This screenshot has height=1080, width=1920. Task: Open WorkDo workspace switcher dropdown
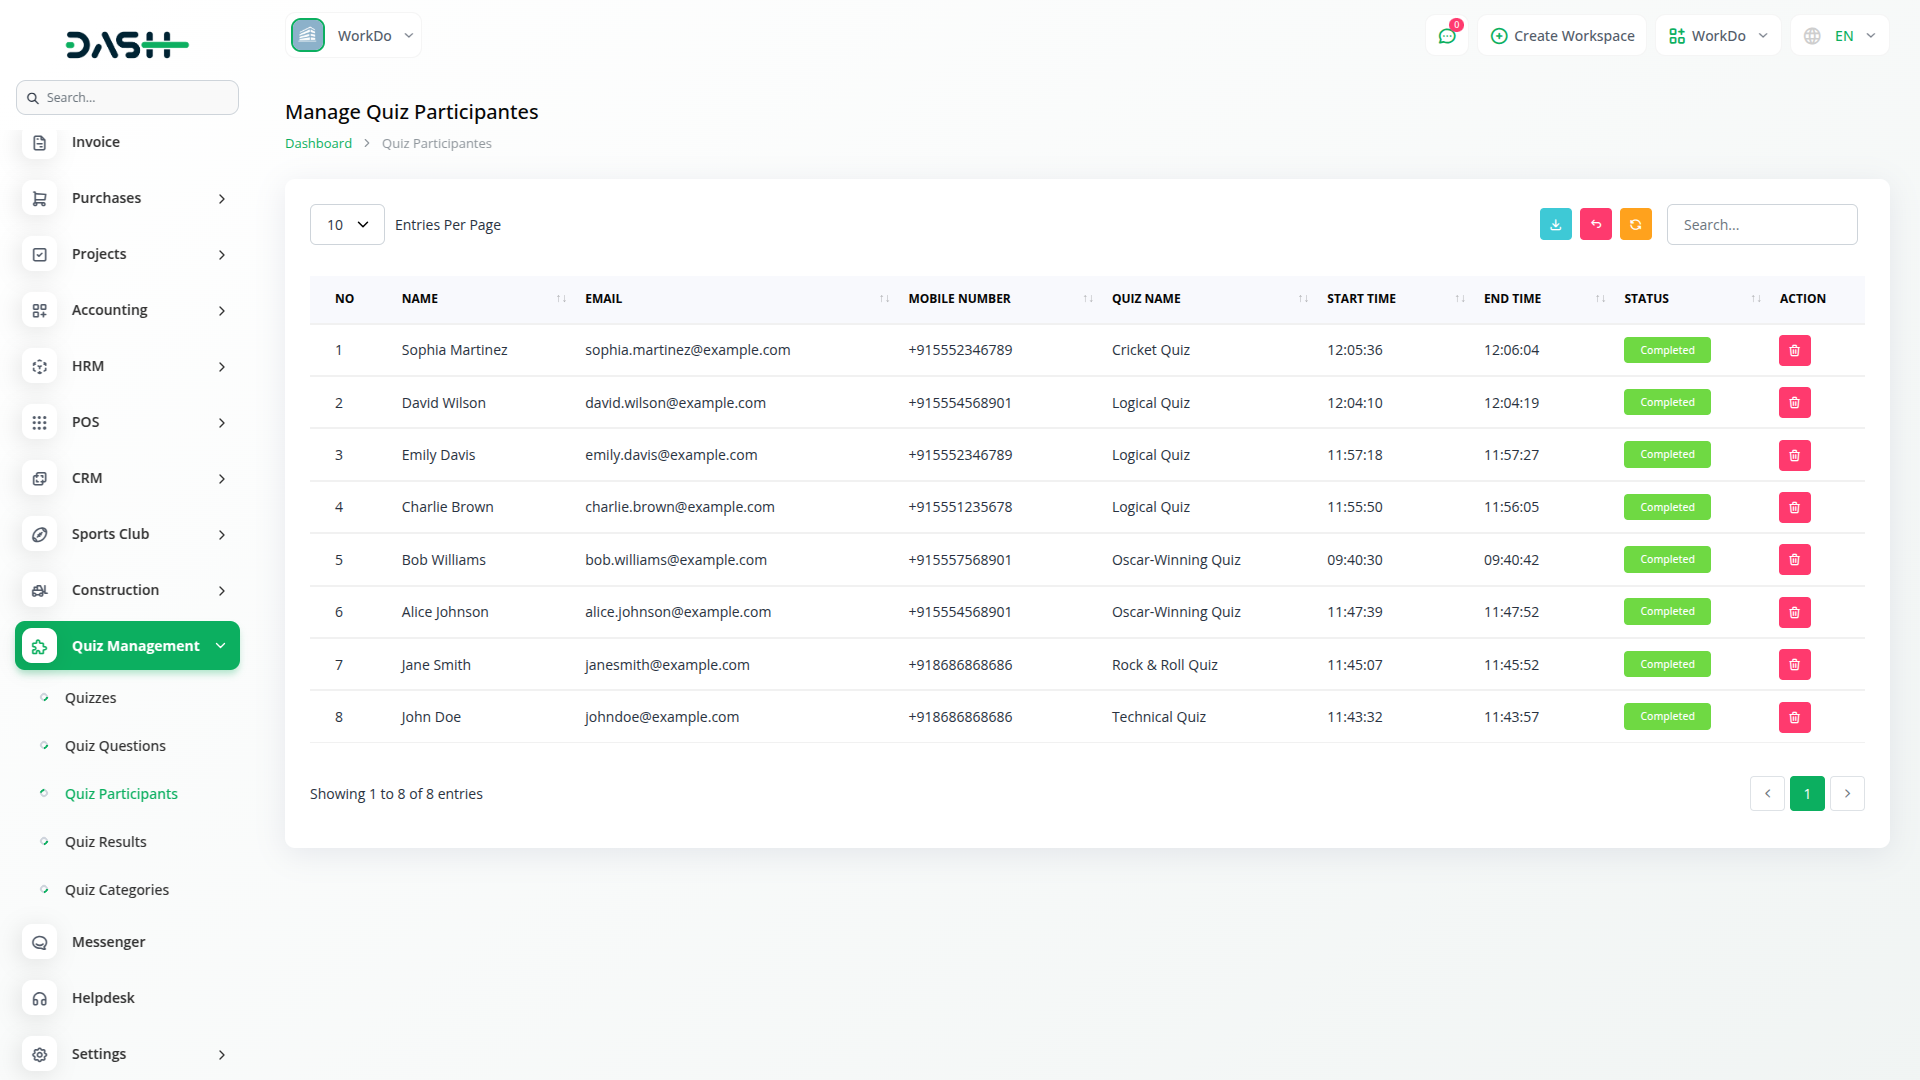pos(1718,36)
